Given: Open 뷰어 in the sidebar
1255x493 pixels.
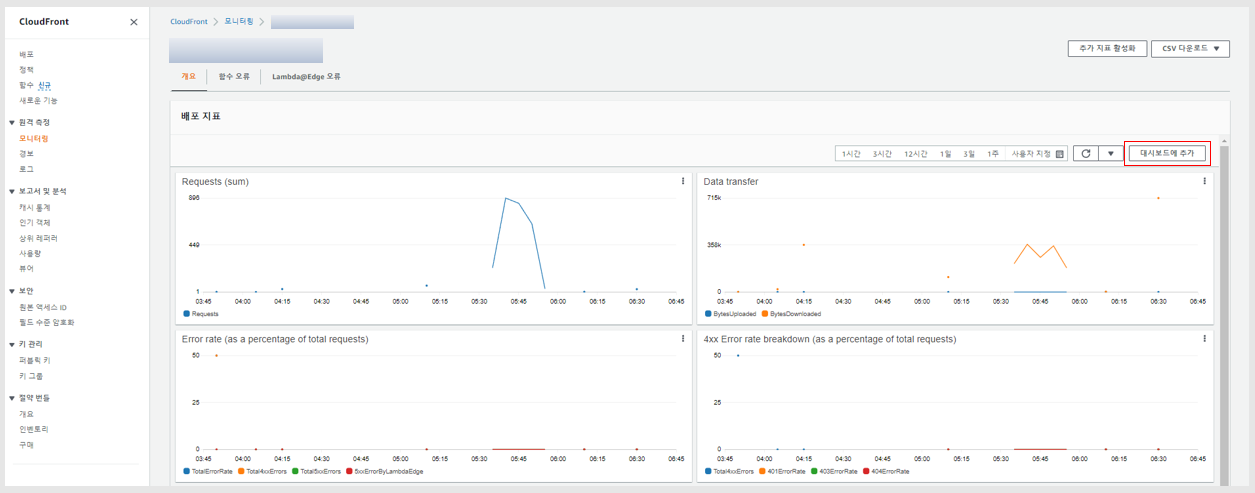Looking at the screenshot, I should (26, 268).
